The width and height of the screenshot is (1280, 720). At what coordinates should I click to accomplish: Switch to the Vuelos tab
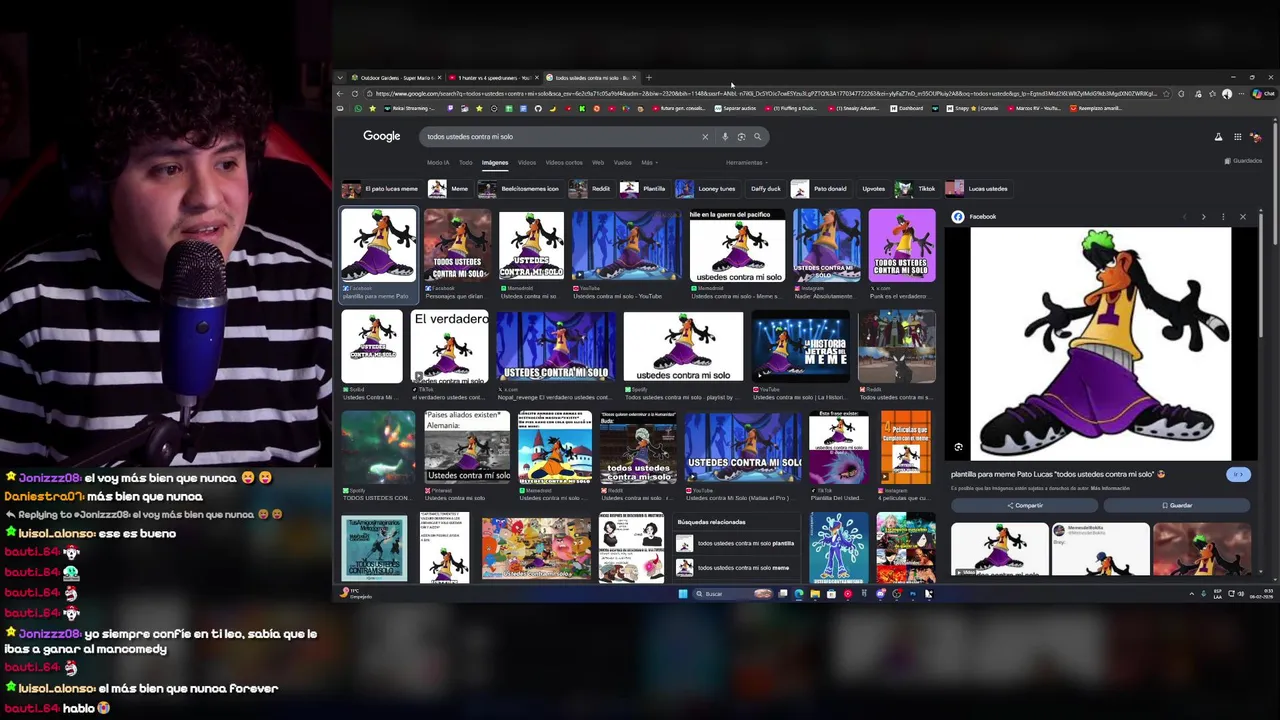click(x=623, y=162)
